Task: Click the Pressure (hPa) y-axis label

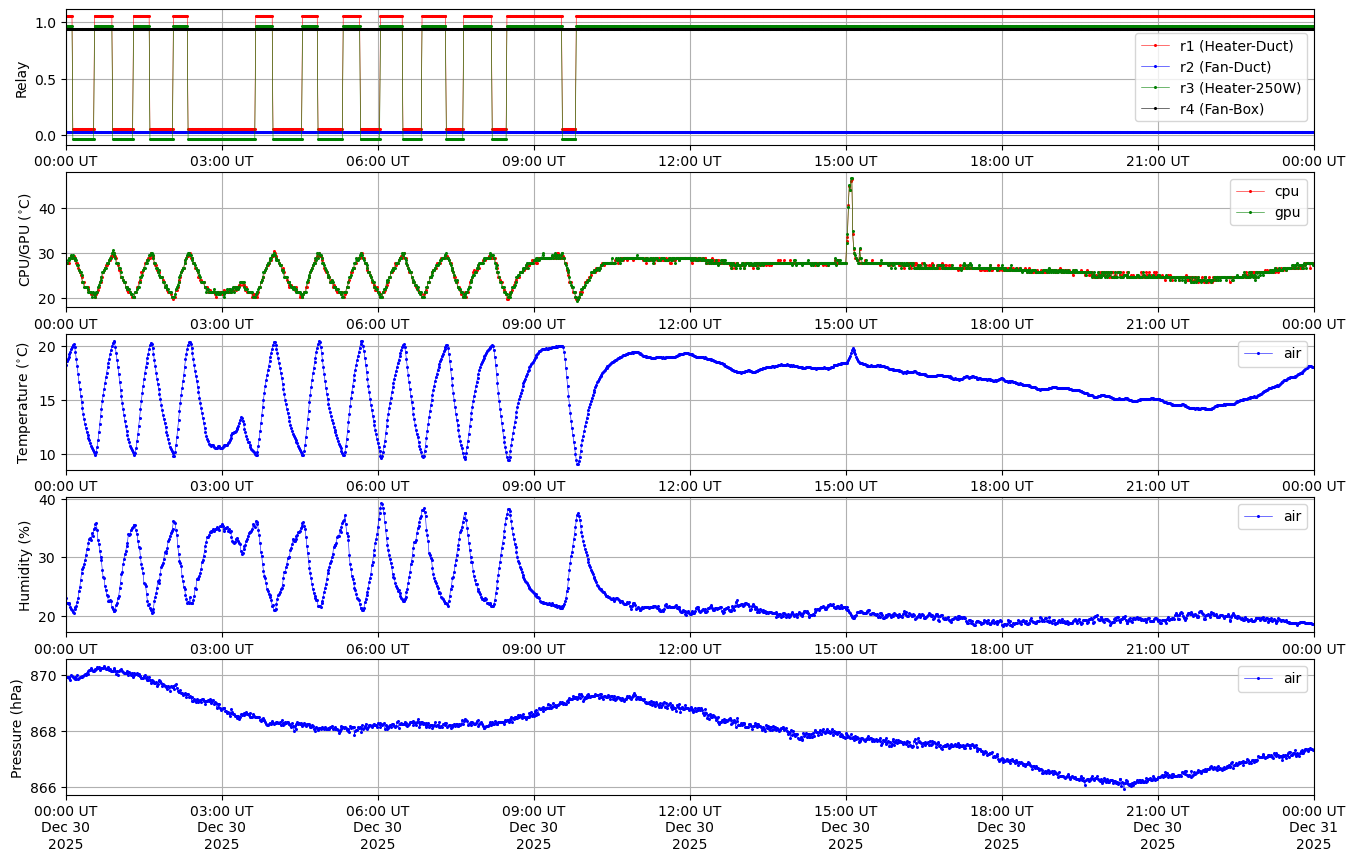Action: 17,726
